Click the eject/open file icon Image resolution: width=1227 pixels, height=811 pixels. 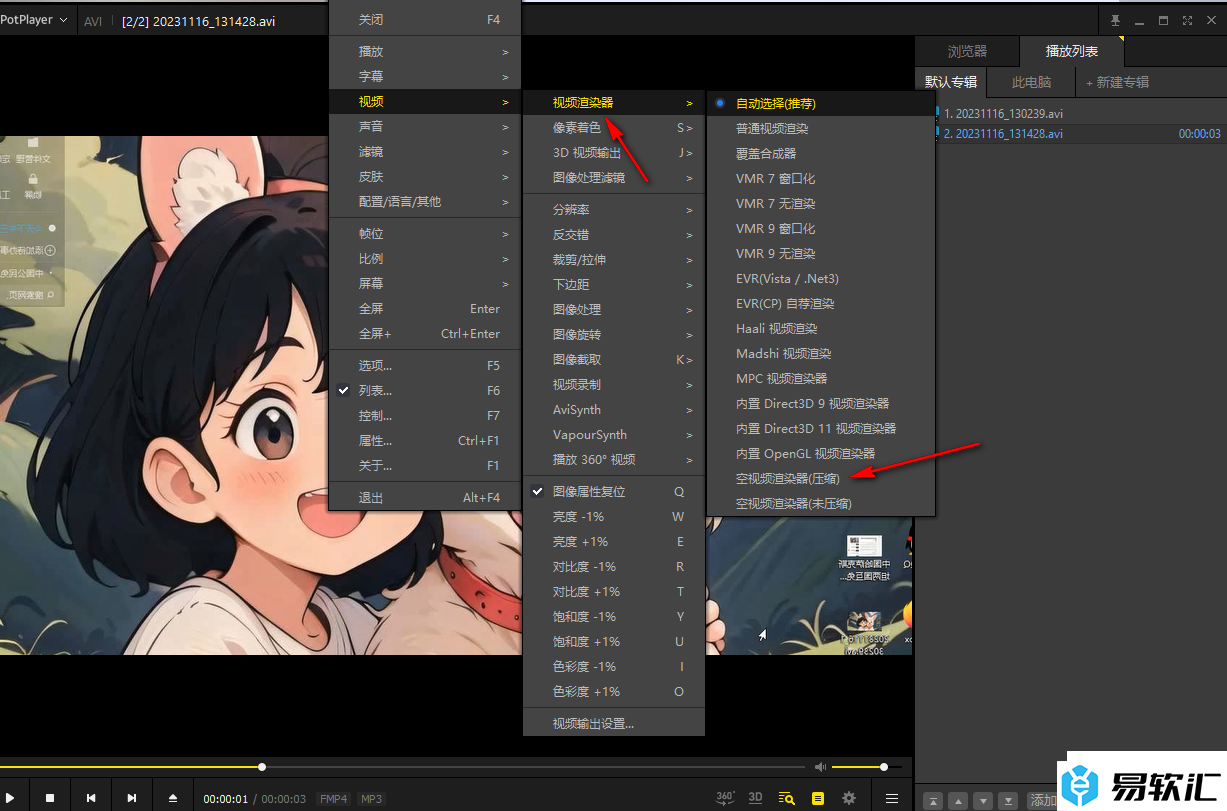click(172, 798)
